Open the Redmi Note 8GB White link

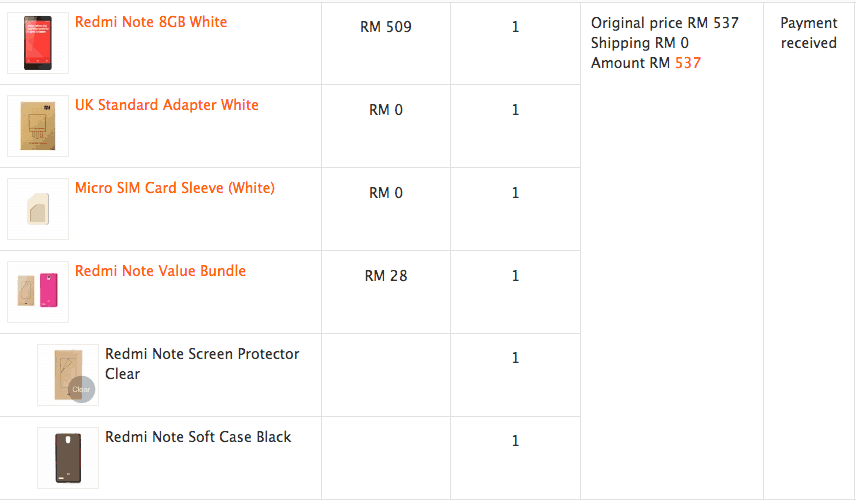point(151,22)
